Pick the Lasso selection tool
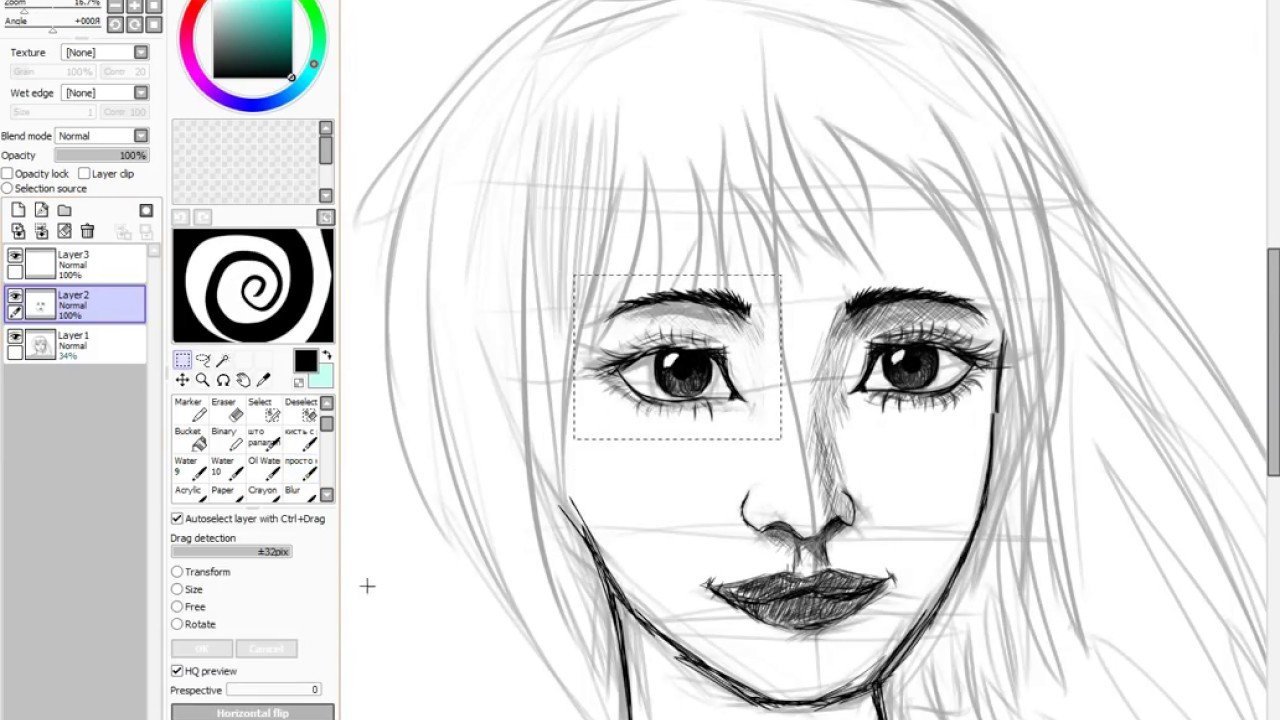The image size is (1280, 720). (203, 360)
